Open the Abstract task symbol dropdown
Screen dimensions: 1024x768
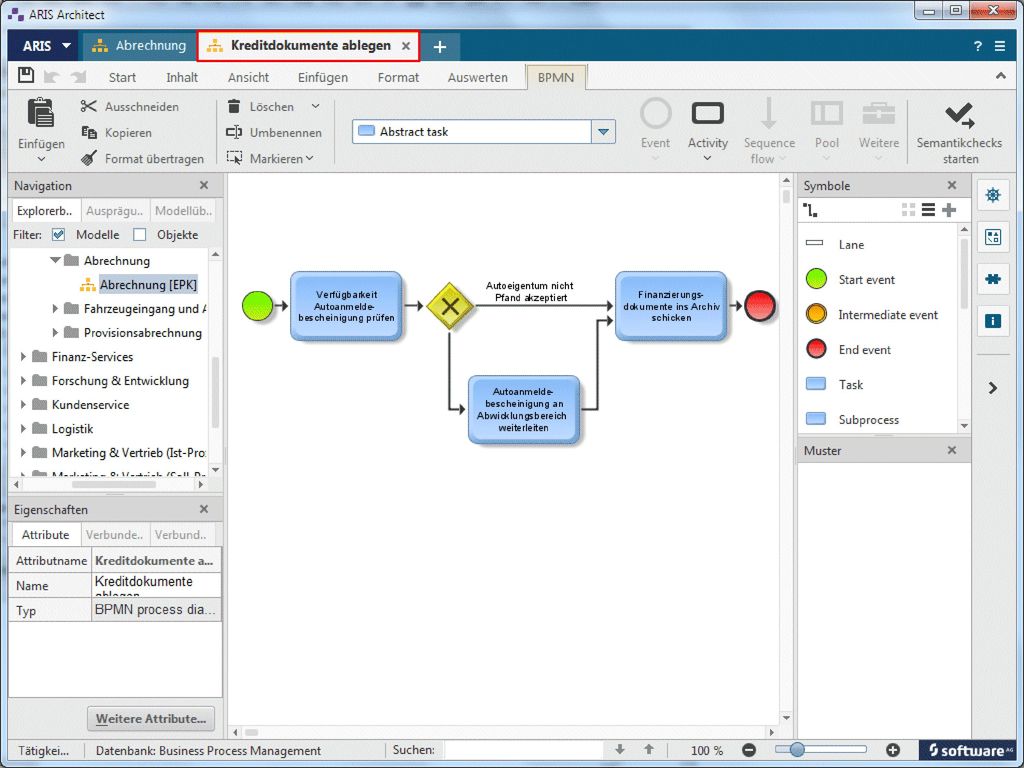603,131
